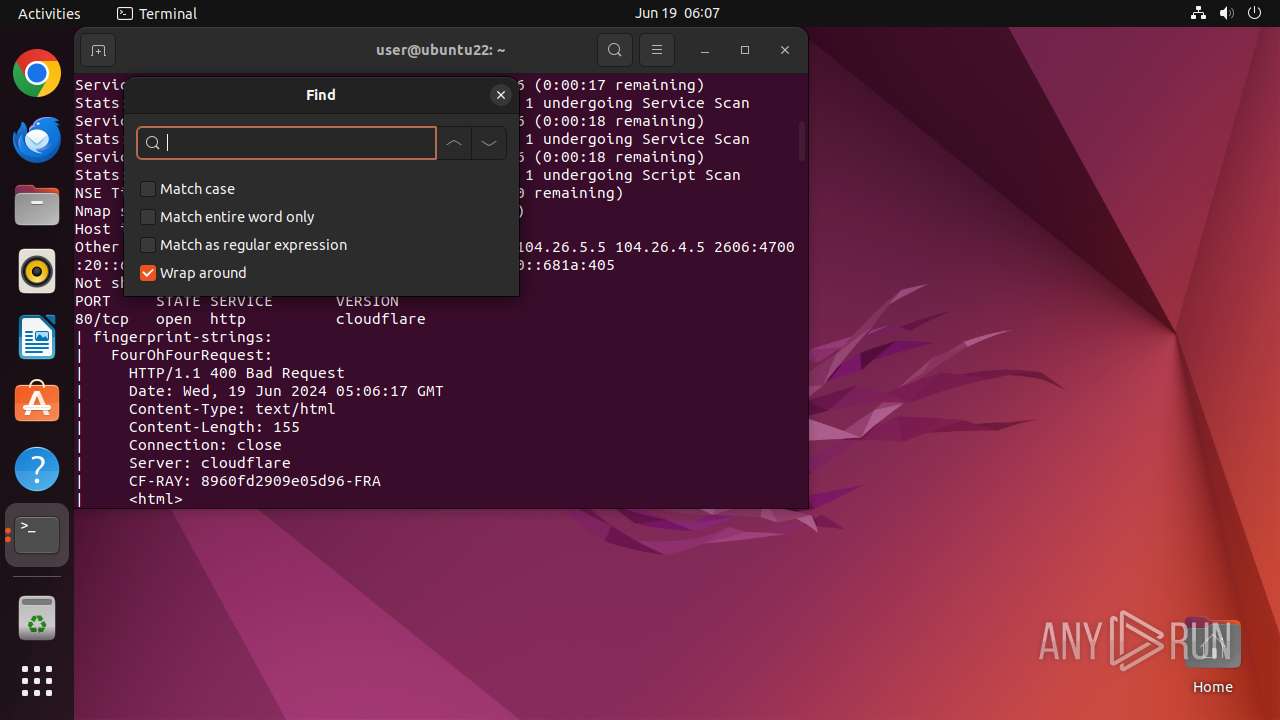Go to the next match with the down arrow

pos(489,143)
